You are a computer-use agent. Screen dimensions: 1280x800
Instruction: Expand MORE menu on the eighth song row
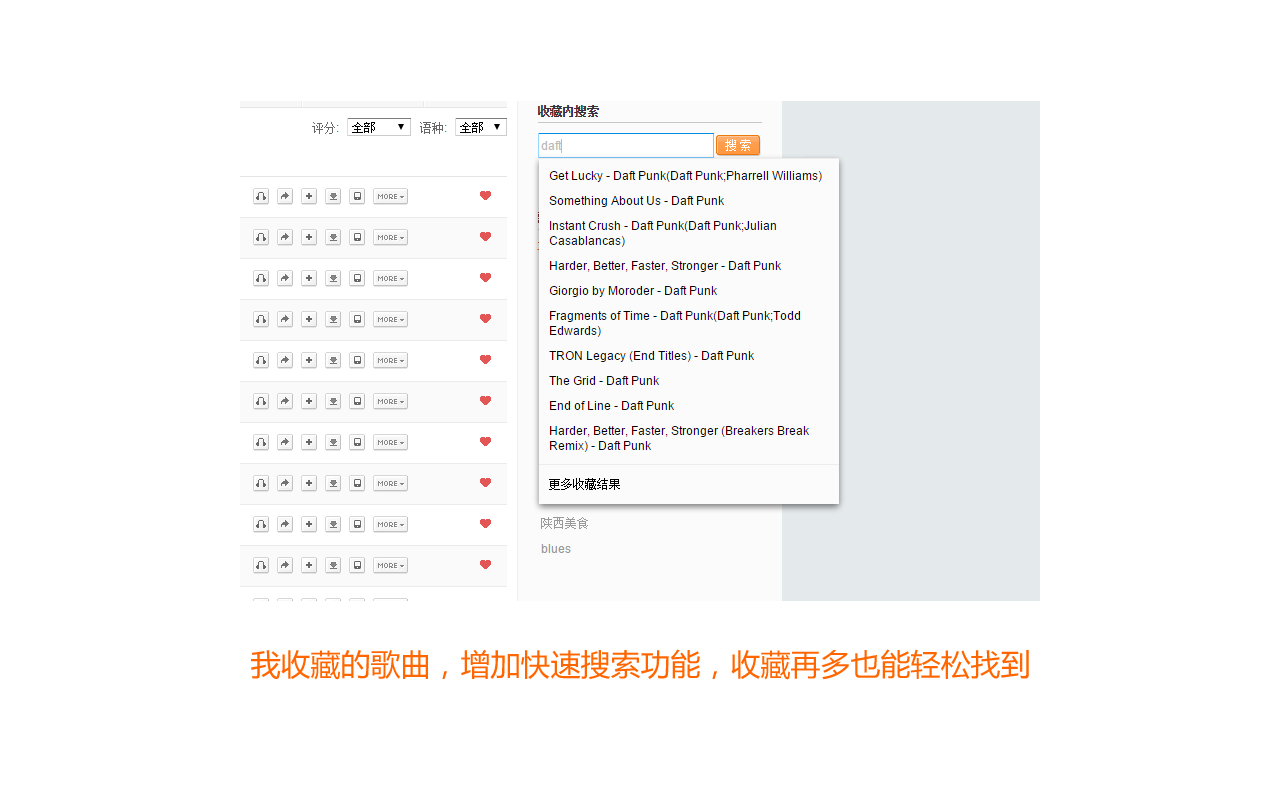pos(390,483)
